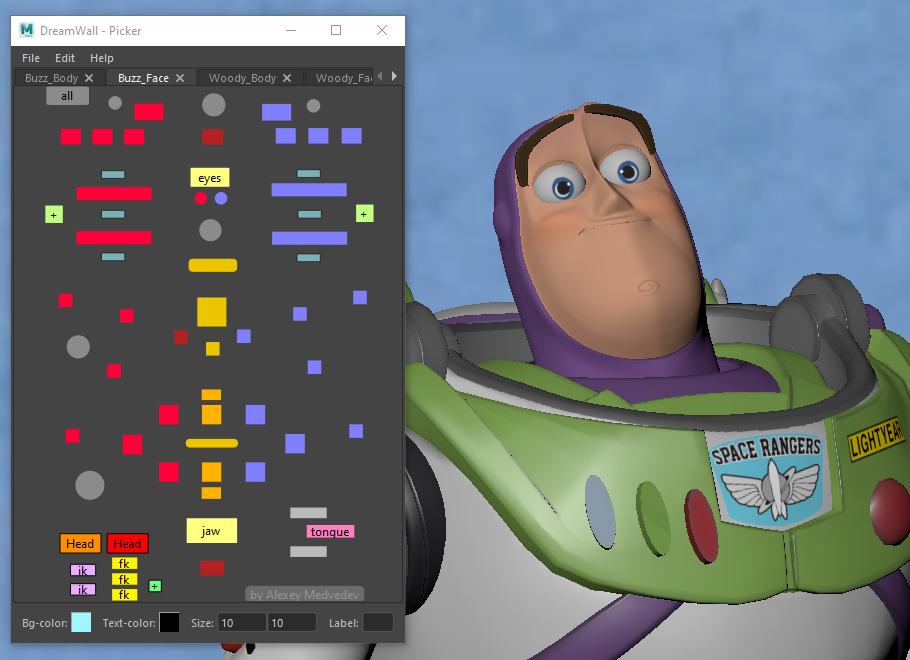The width and height of the screenshot is (910, 660).
Task: Open the File menu
Action: (31, 58)
